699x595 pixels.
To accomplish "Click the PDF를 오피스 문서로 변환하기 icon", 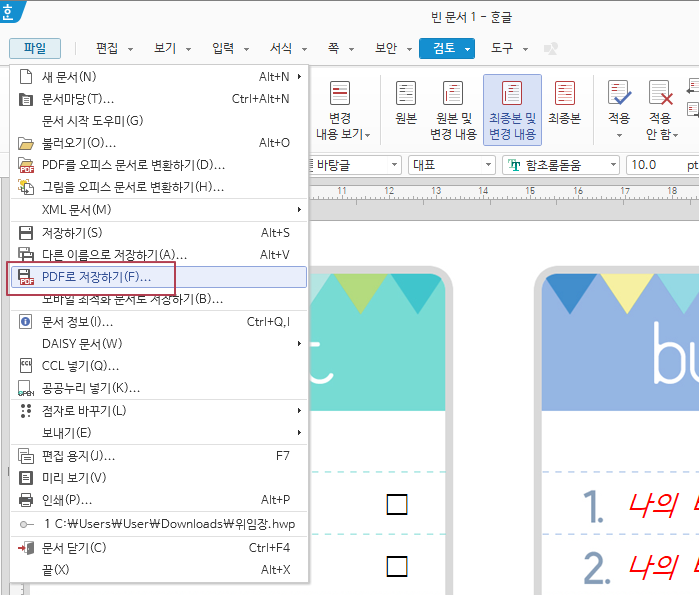I will click(26, 165).
